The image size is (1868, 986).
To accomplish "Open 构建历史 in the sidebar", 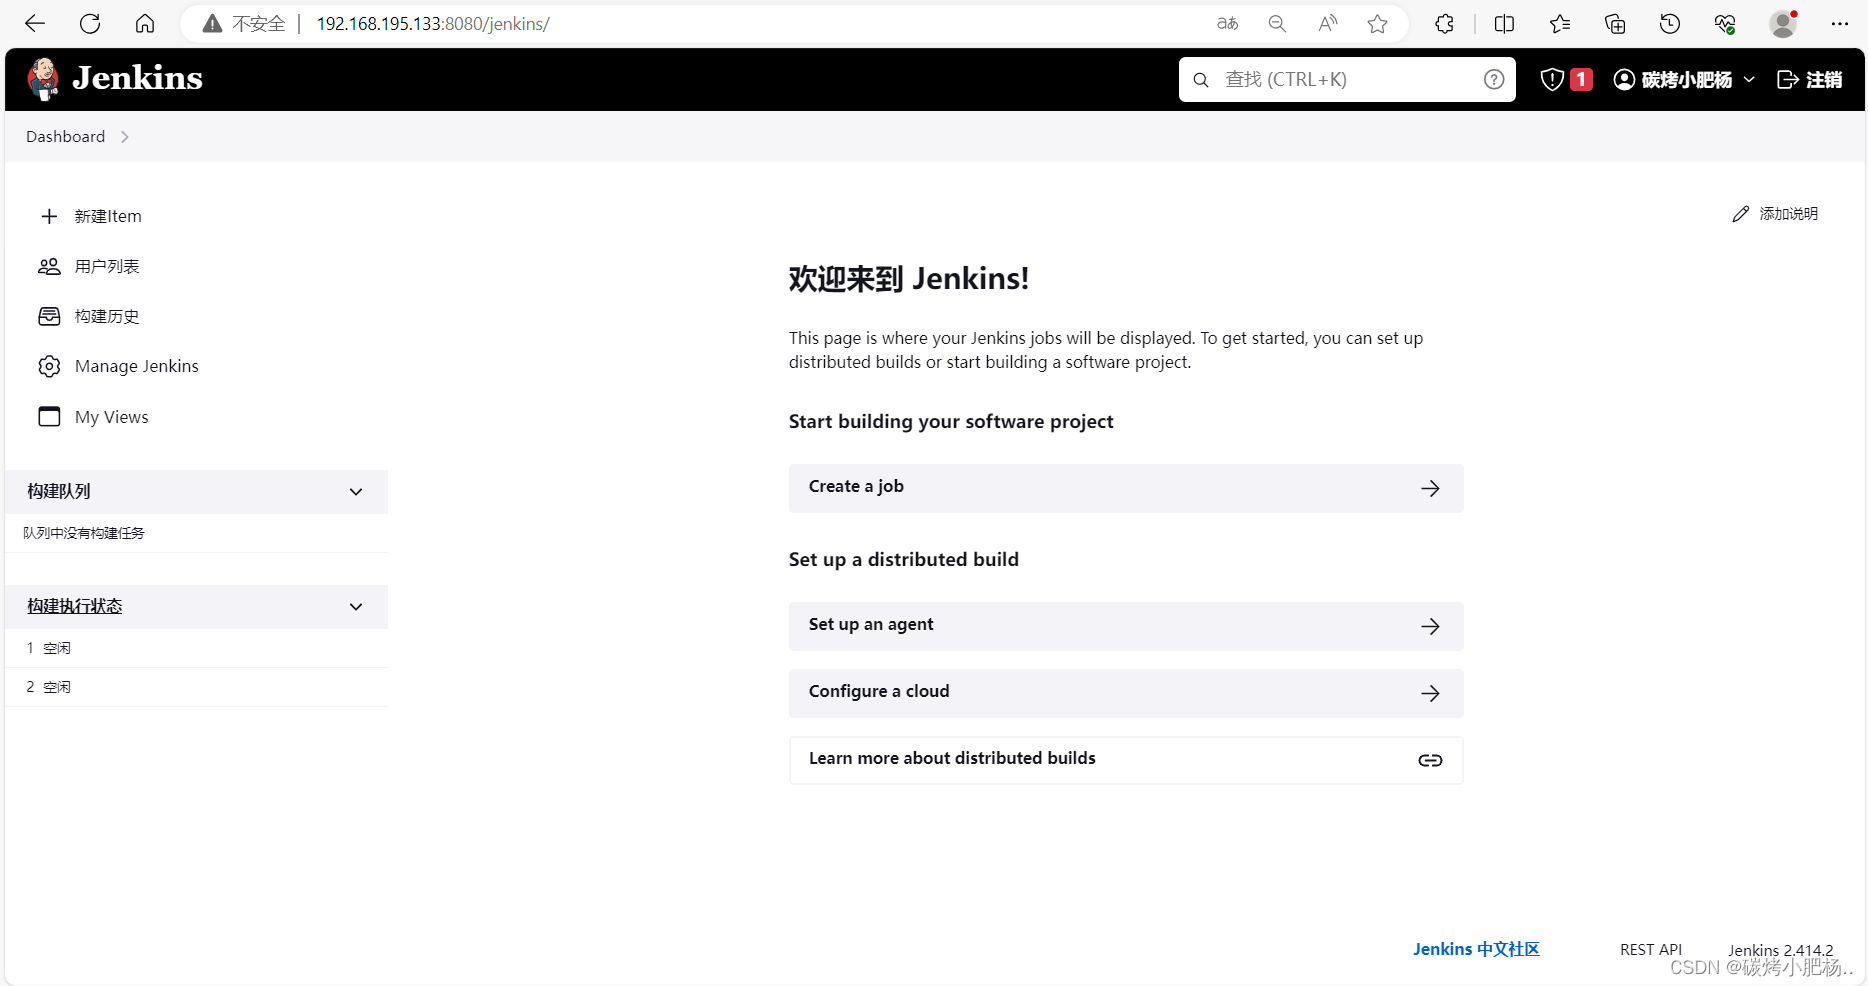I will pyautogui.click(x=89, y=316).
